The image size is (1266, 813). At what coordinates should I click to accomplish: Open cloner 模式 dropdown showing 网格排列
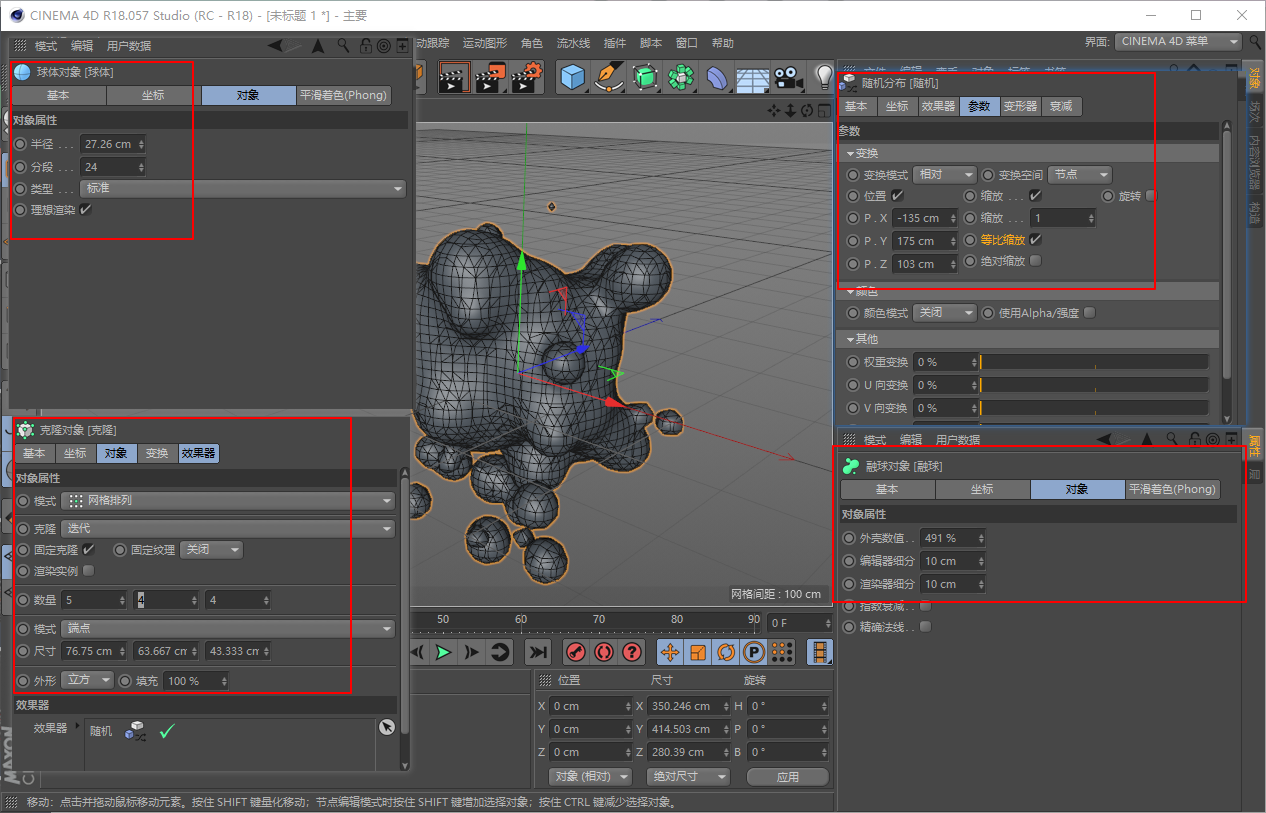[228, 501]
